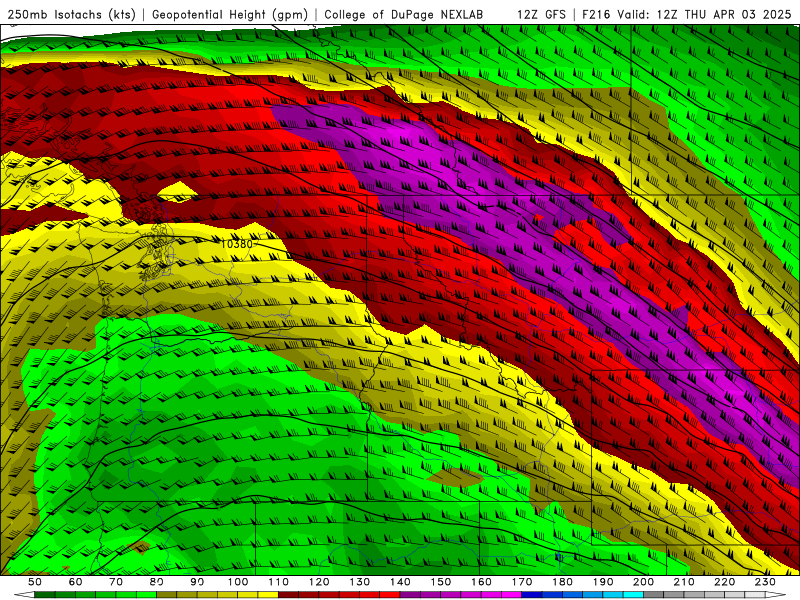Click the 'THU APR 03 2025' valid date

(738, 14)
